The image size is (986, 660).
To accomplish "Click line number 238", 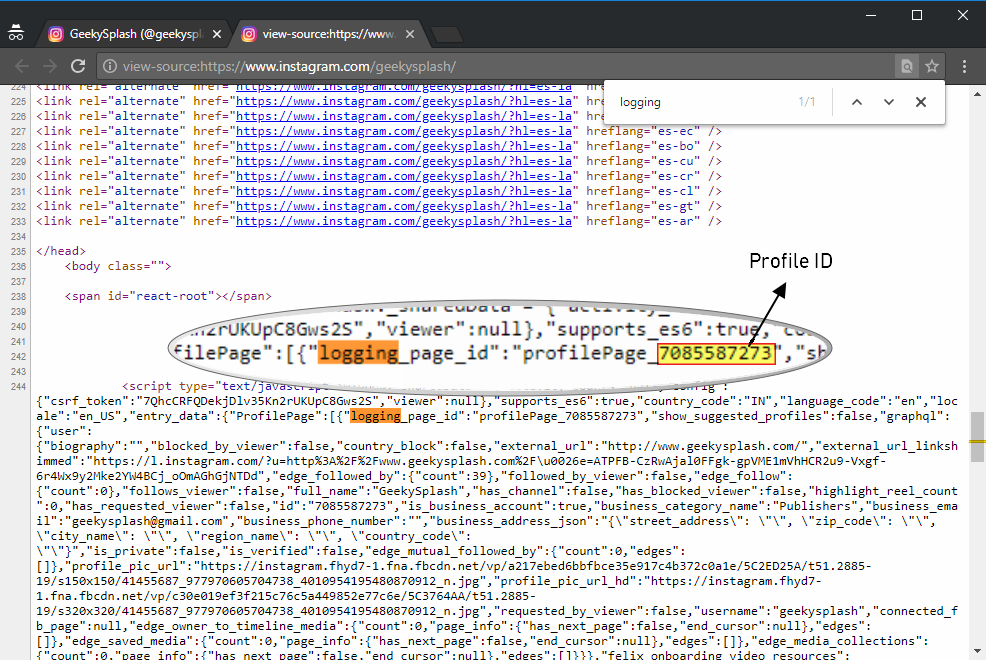I will [x=18, y=297].
